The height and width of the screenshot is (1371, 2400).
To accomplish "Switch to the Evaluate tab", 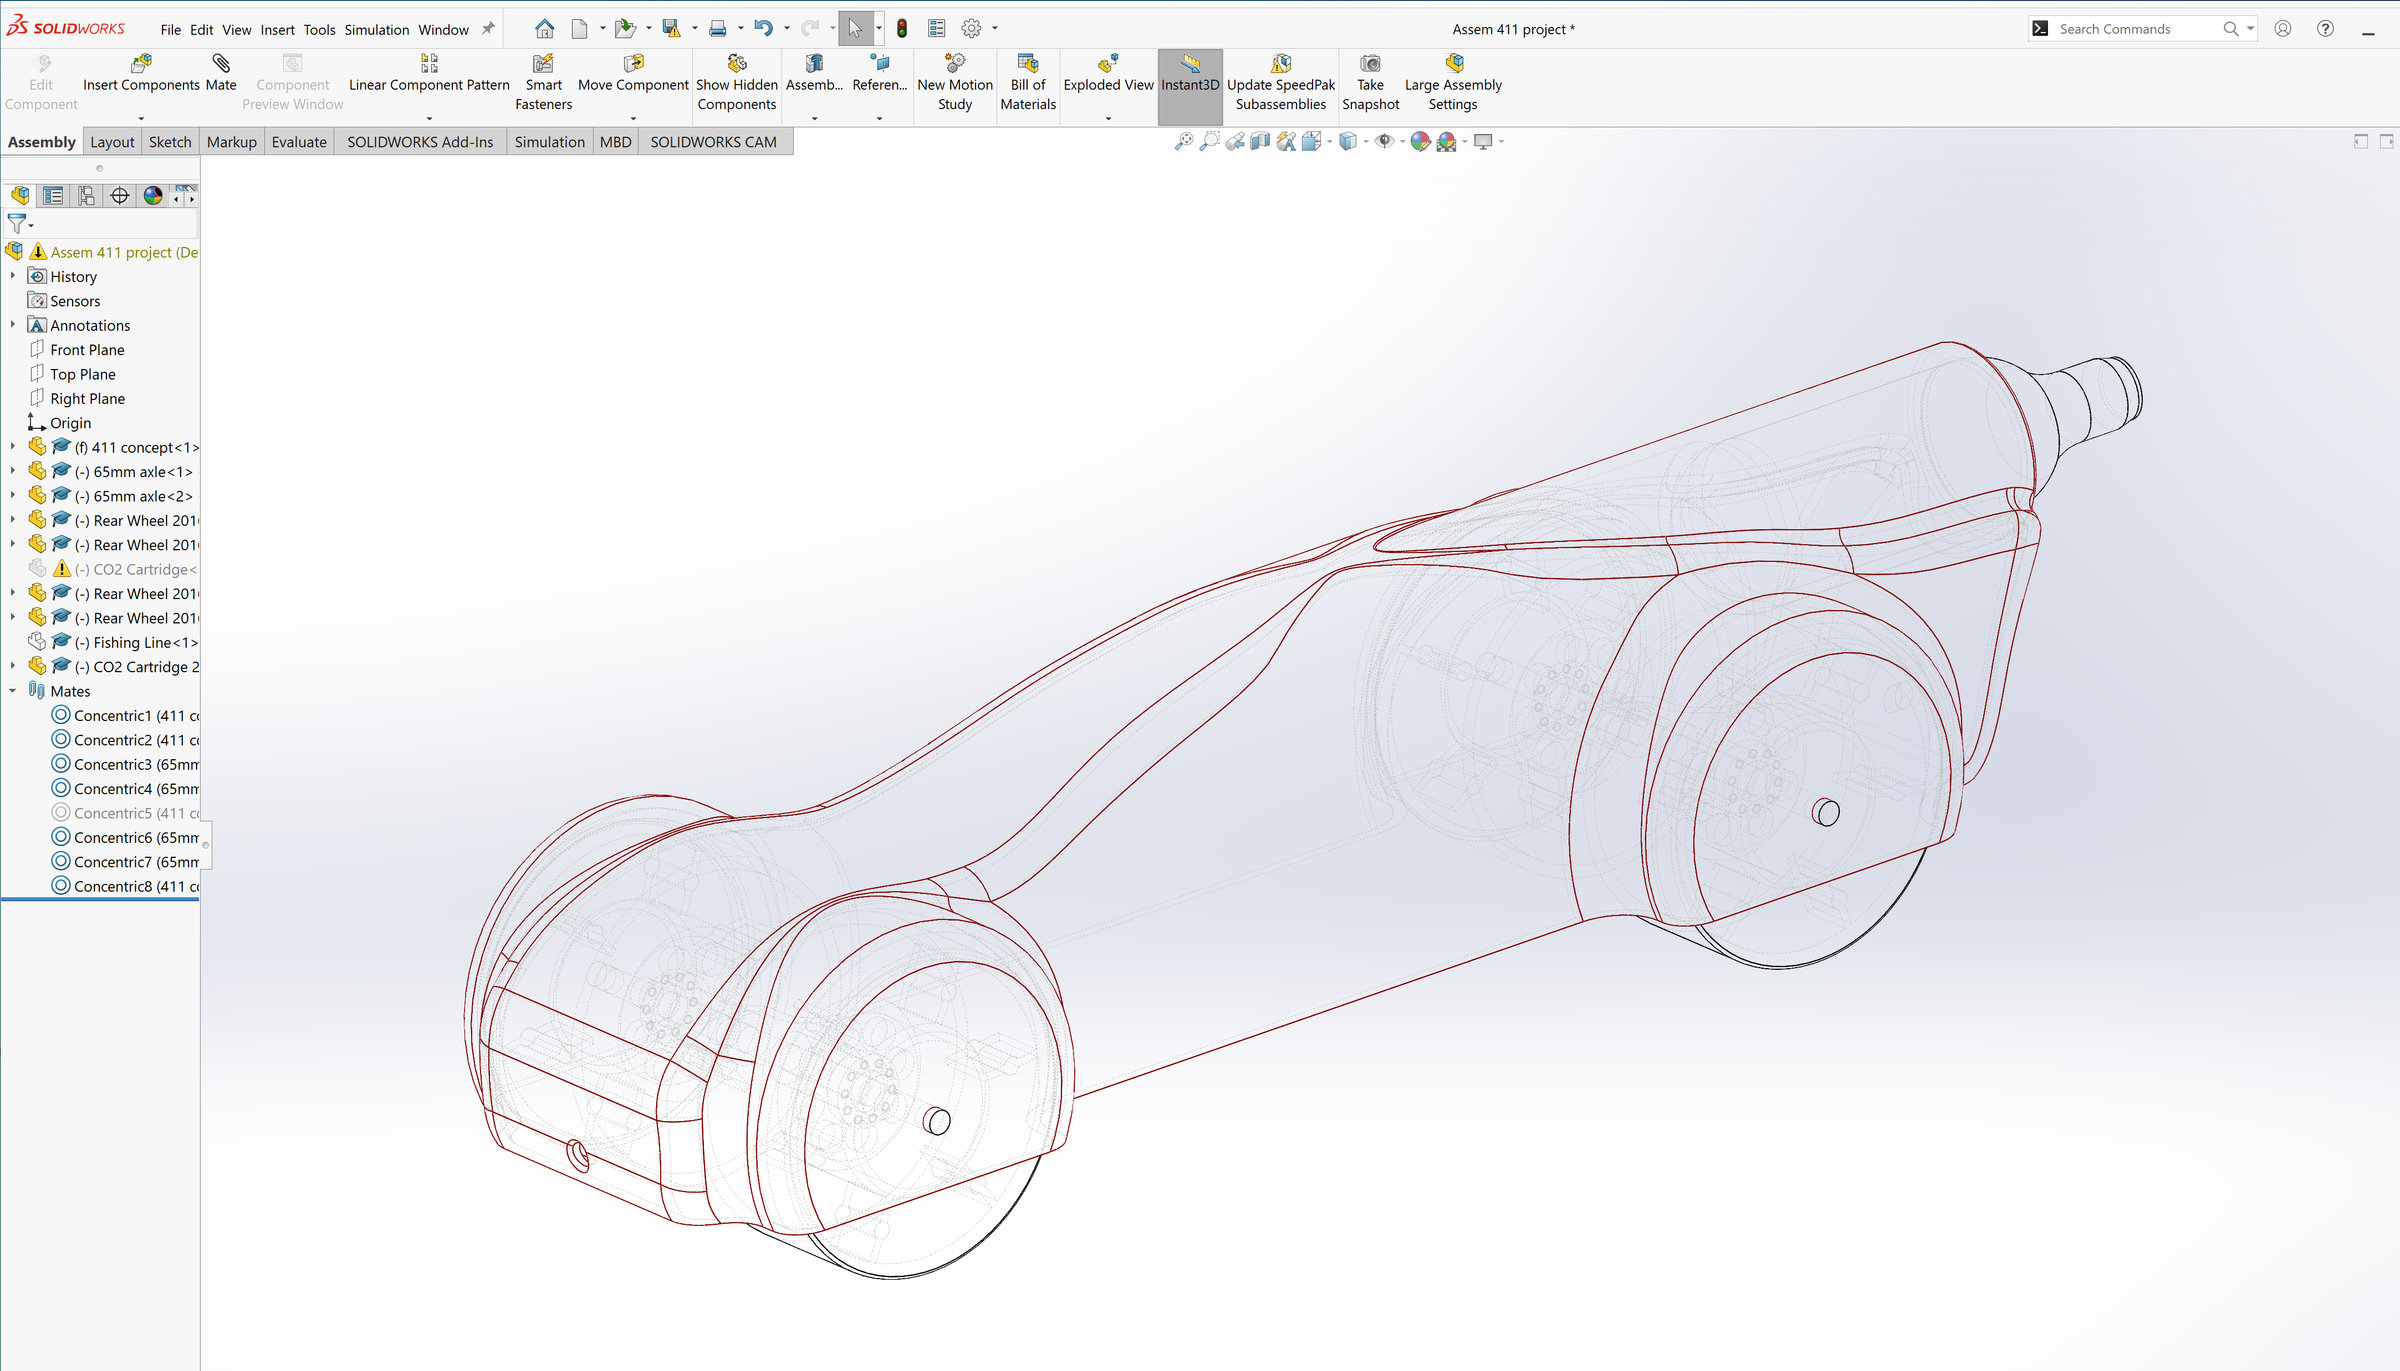I will coord(299,142).
